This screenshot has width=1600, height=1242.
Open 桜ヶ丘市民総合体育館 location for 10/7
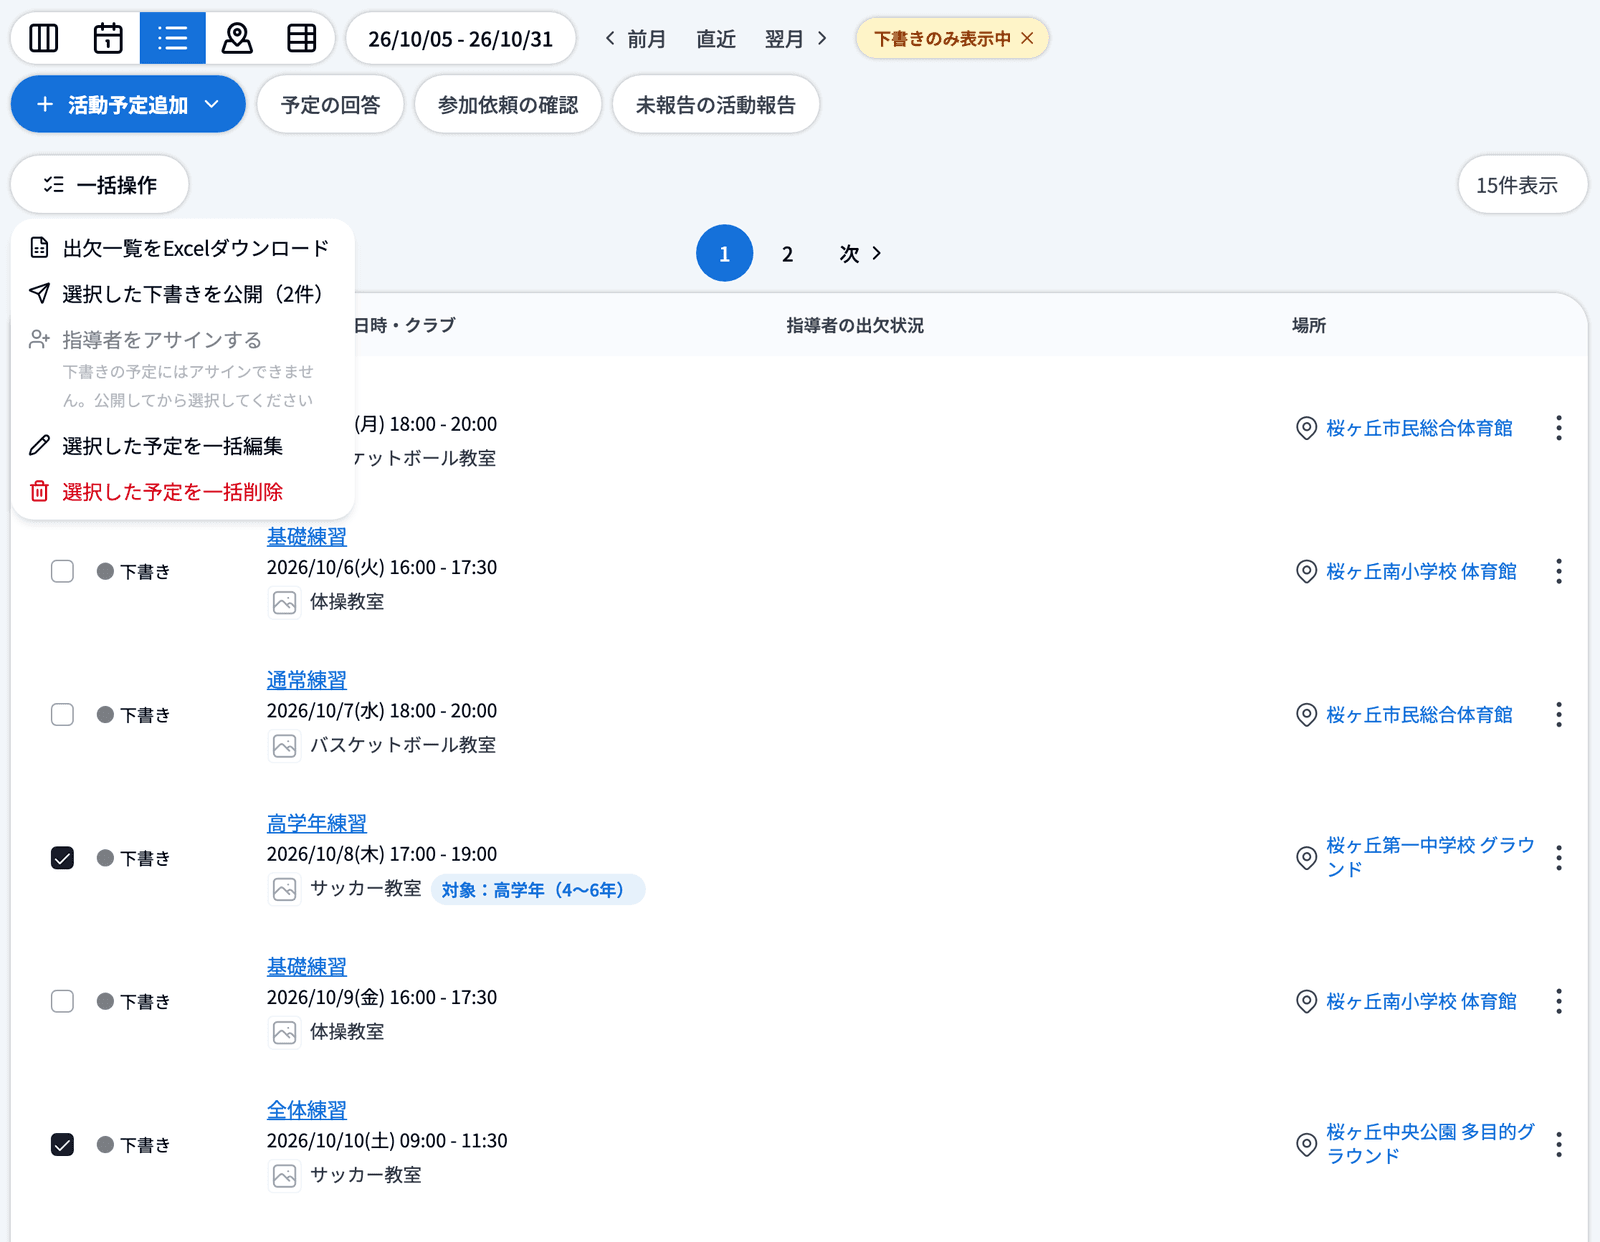(1419, 714)
